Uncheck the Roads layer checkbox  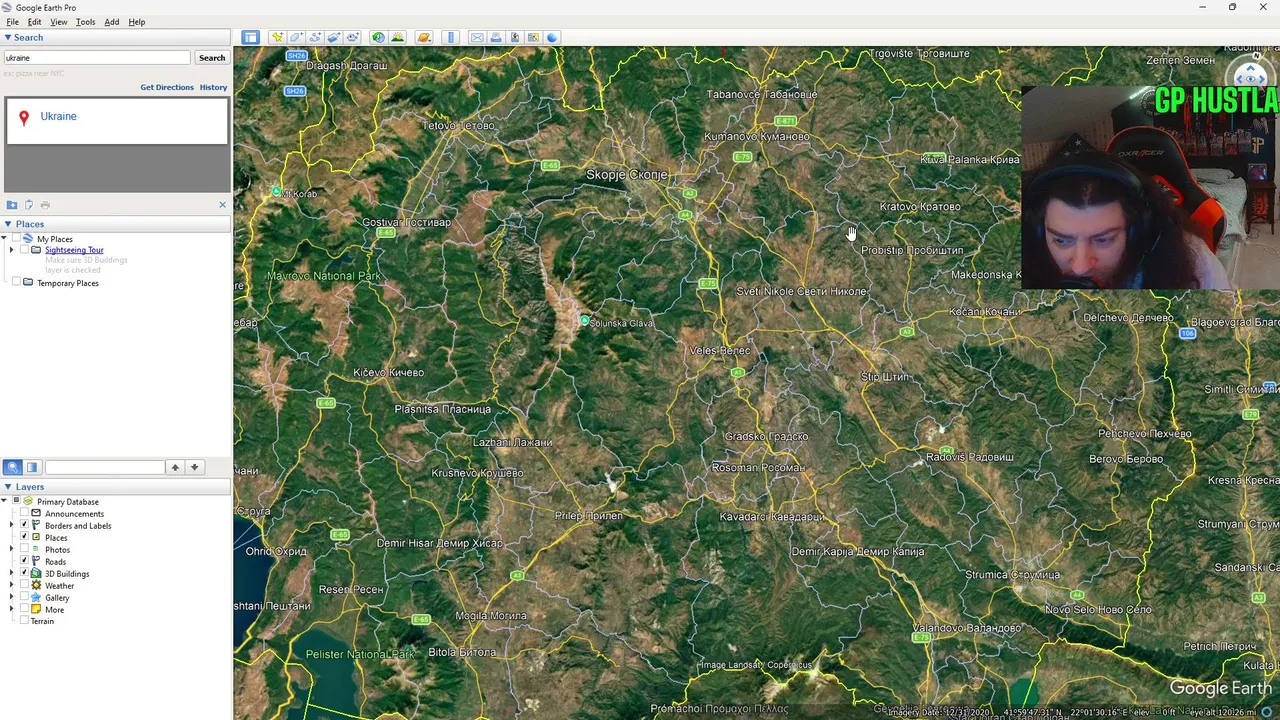pos(24,561)
